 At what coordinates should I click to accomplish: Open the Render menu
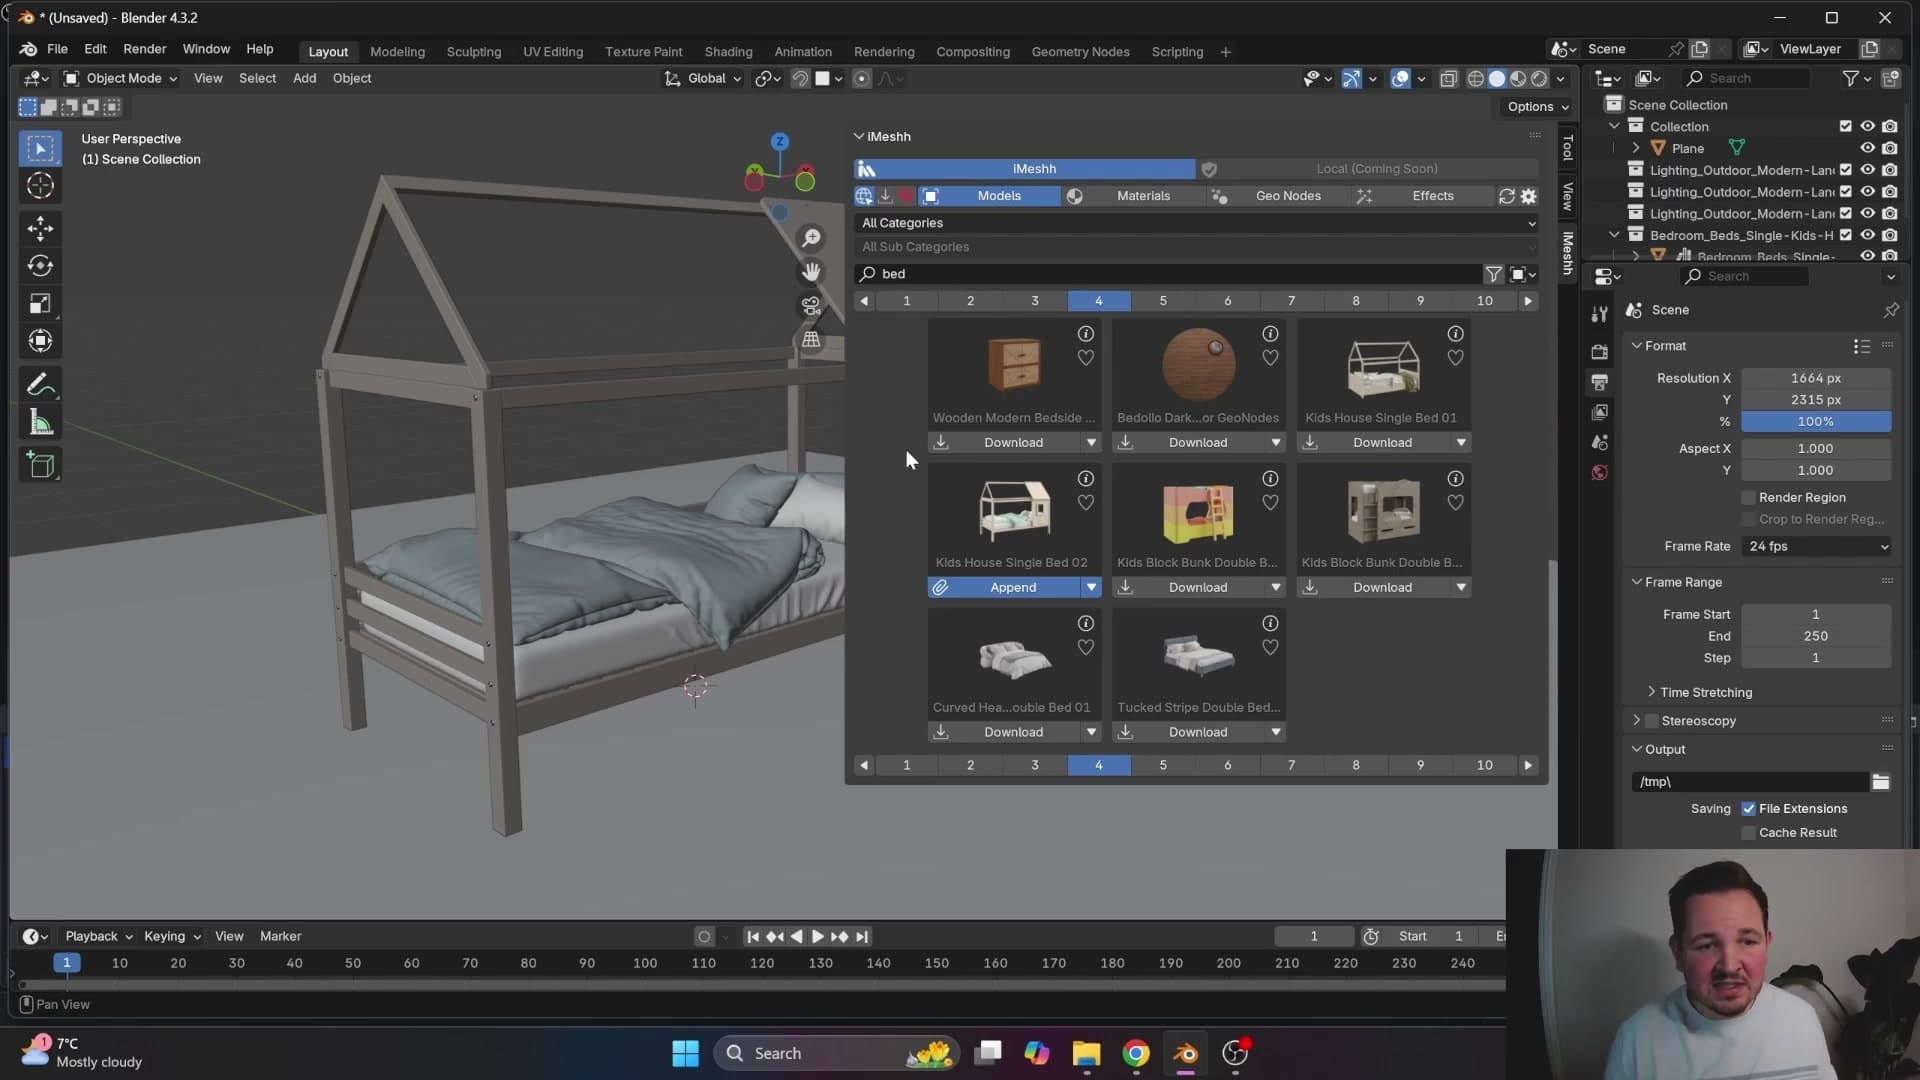pos(144,49)
